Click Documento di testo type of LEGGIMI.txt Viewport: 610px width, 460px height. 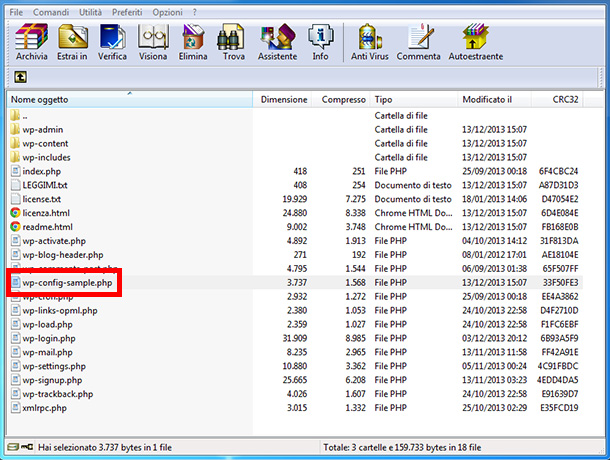tap(413, 185)
